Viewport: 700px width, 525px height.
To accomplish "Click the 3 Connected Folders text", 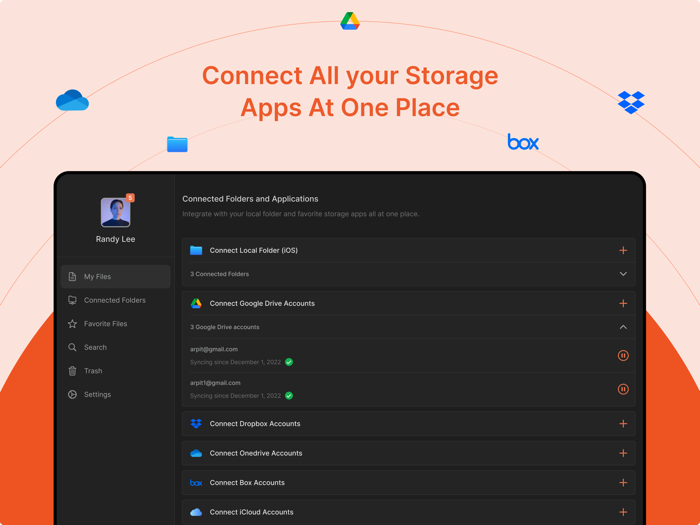I will [x=220, y=274].
